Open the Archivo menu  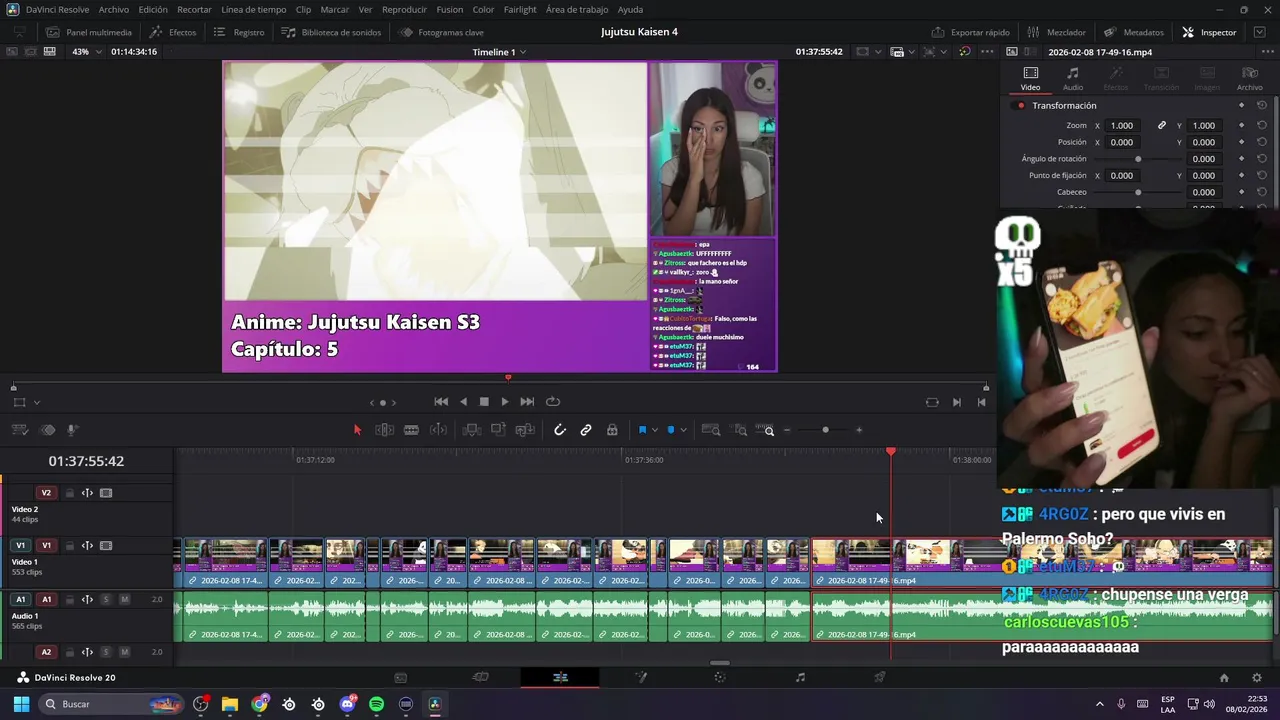click(113, 9)
